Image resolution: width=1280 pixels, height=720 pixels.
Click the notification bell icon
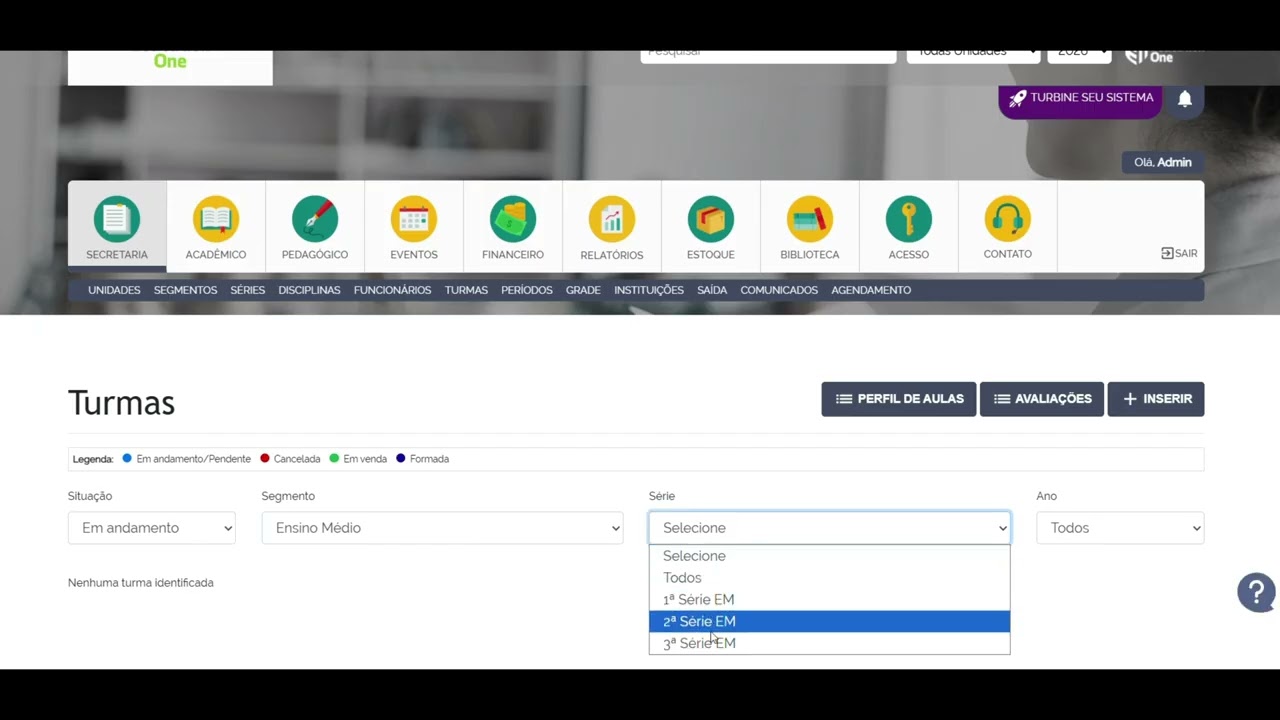pos(1185,99)
